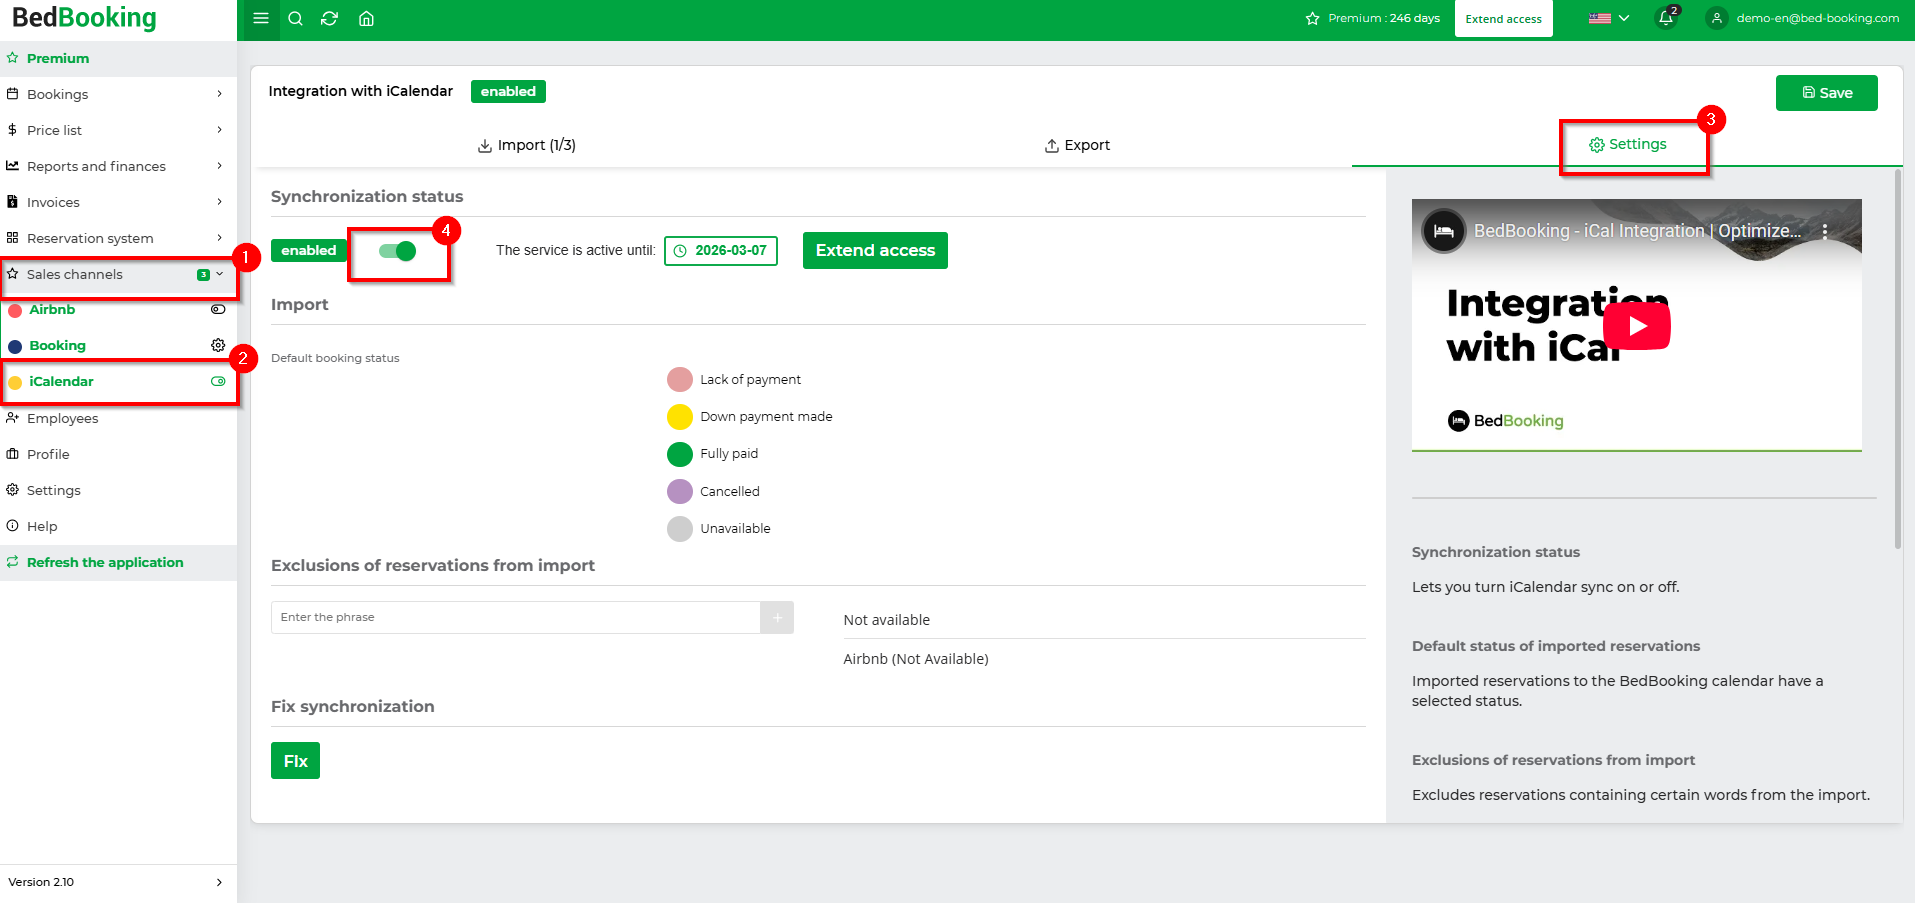Open iCalendar sales channel
Image resolution: width=1915 pixels, height=903 pixels.
[x=61, y=381]
